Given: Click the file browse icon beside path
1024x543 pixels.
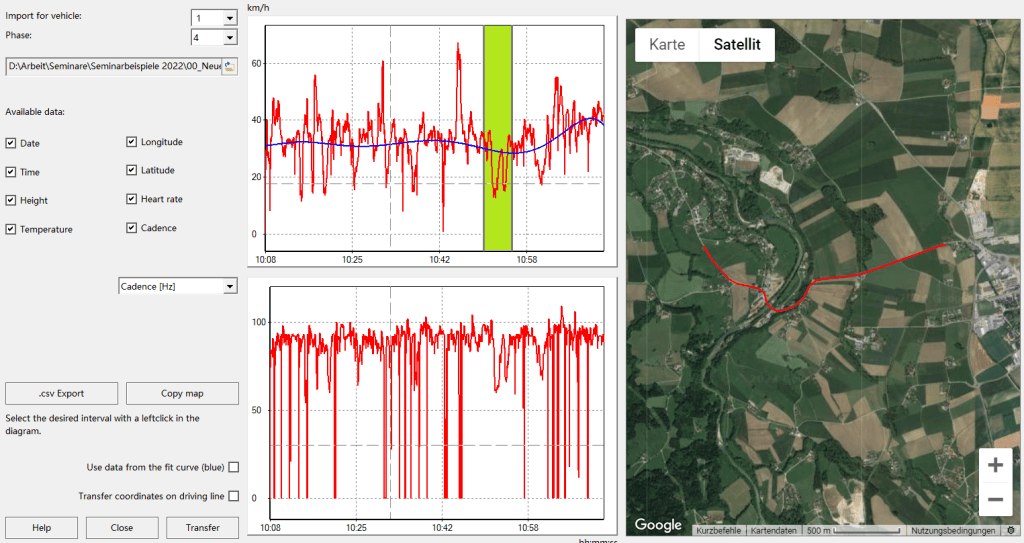Looking at the screenshot, I should (229, 67).
